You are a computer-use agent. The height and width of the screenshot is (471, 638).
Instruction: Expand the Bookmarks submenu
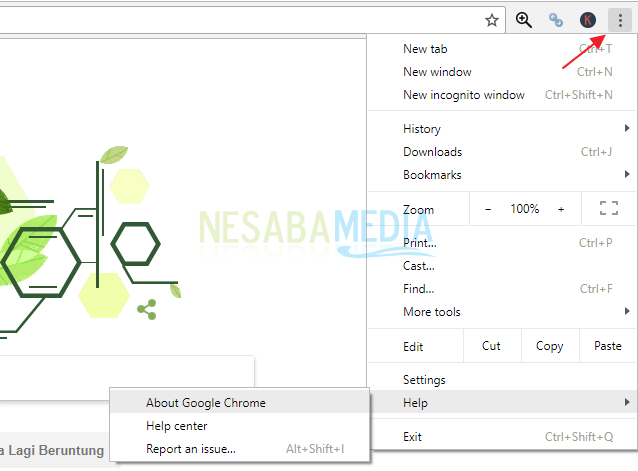[x=503, y=175]
